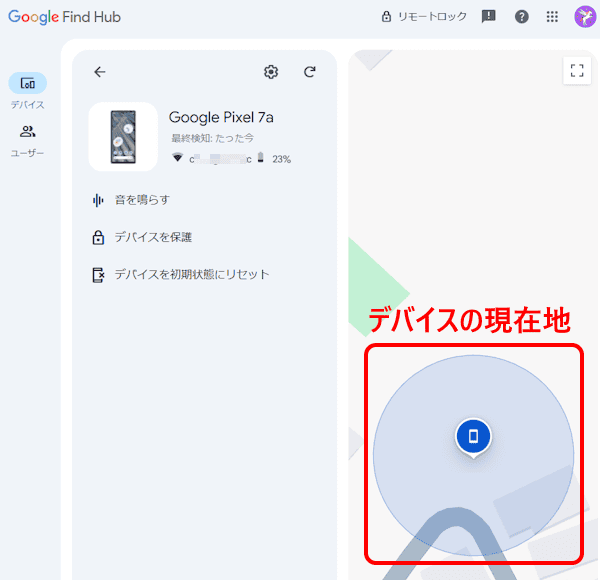Image resolution: width=600 pixels, height=580 pixels.
Task: Open the Google account profile avatar
Action: pos(584,17)
